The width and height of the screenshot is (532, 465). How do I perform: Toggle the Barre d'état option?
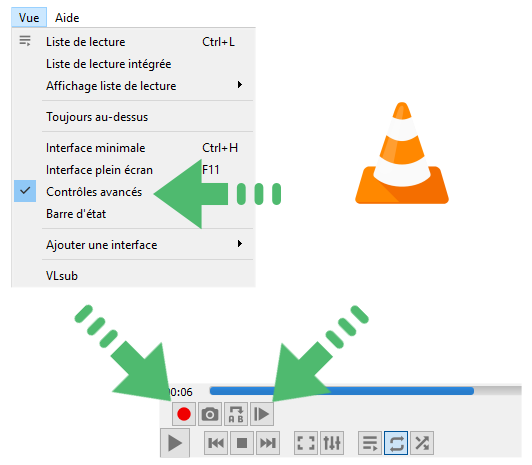click(134, 214)
